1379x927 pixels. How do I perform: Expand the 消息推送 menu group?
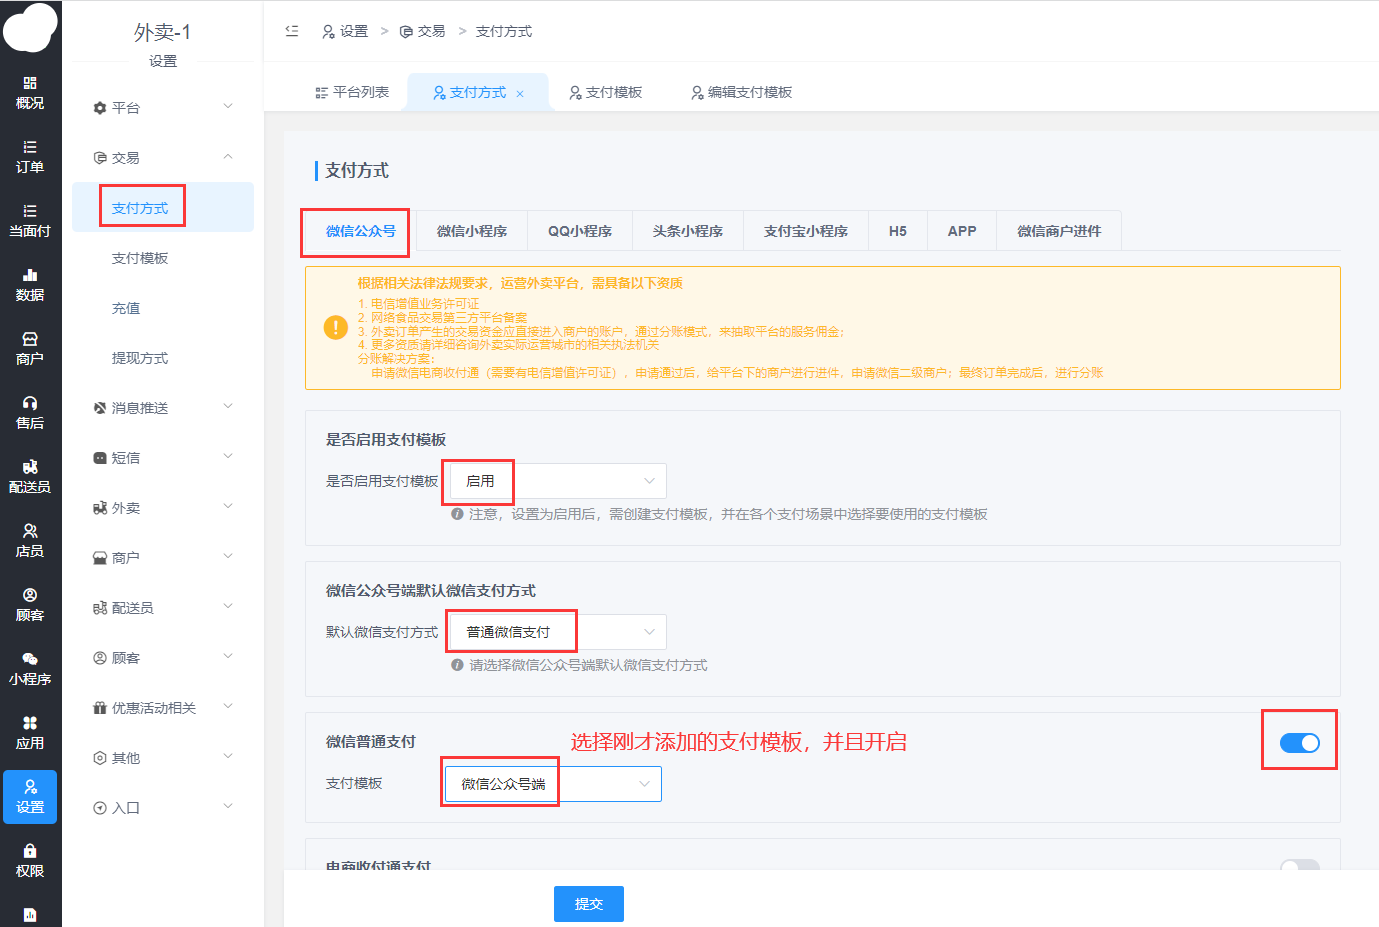163,407
